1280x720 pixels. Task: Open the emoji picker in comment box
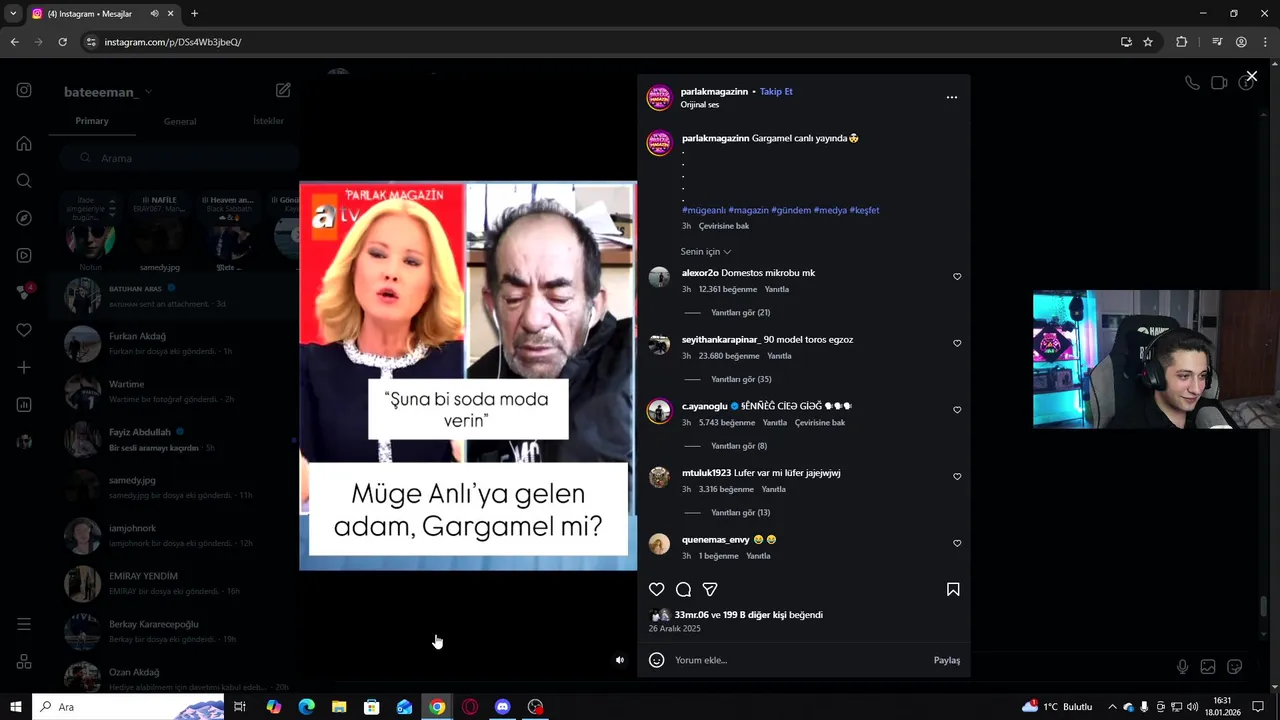[x=657, y=660]
